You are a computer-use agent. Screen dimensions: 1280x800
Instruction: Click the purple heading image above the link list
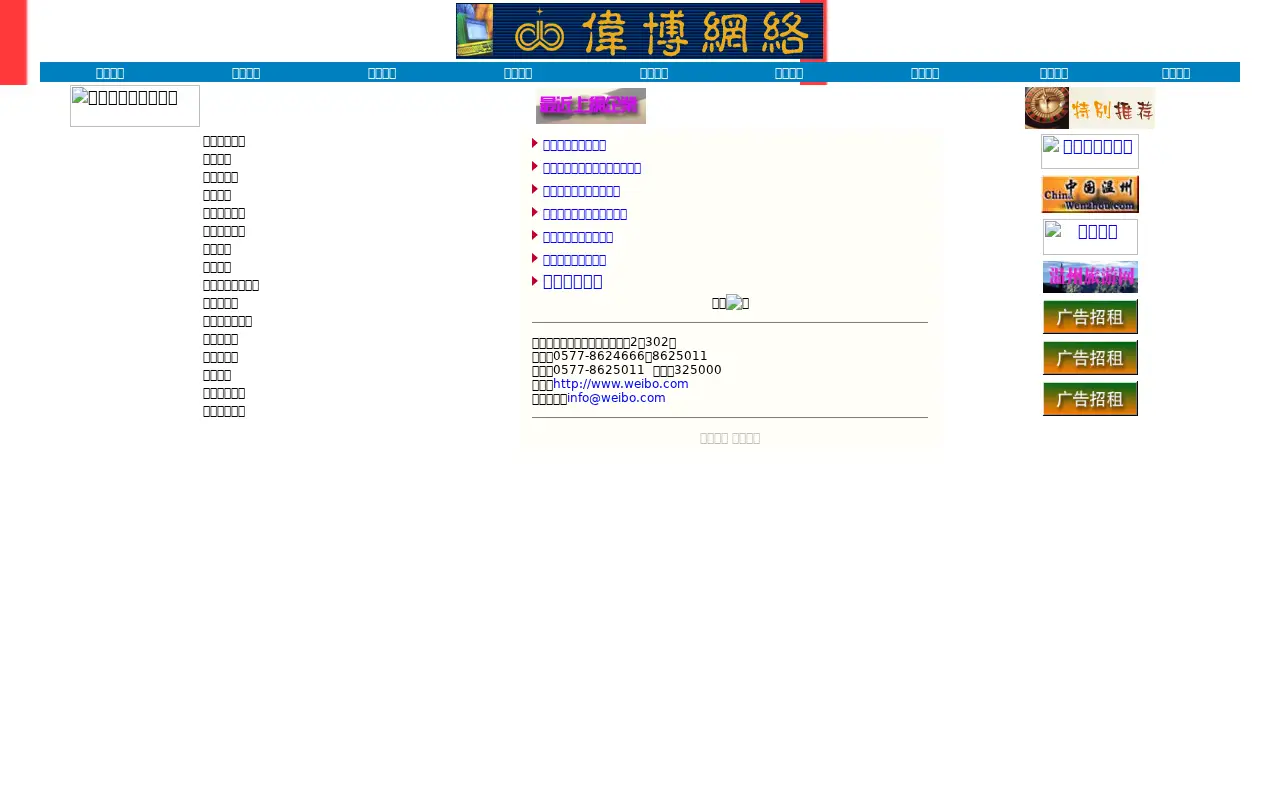(x=591, y=106)
